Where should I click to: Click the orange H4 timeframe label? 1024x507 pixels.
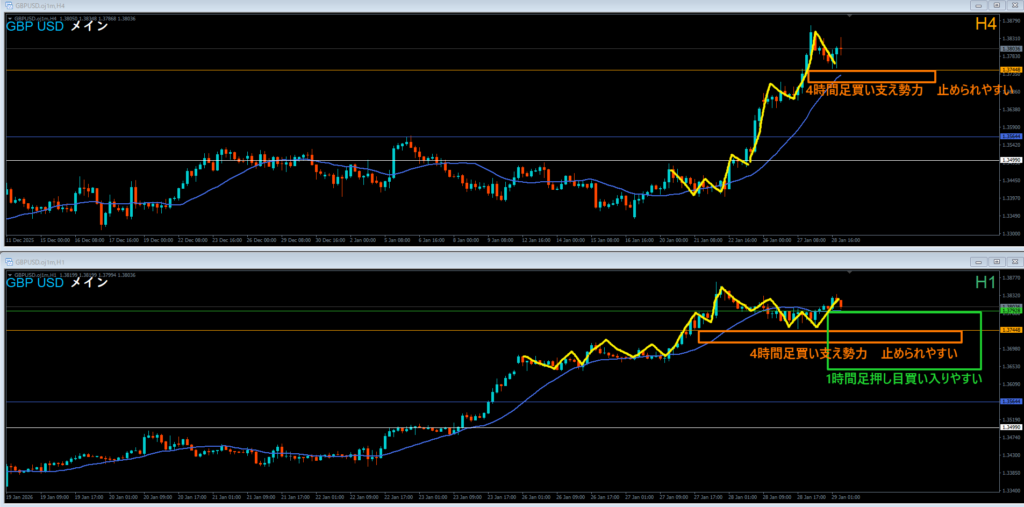984,25
